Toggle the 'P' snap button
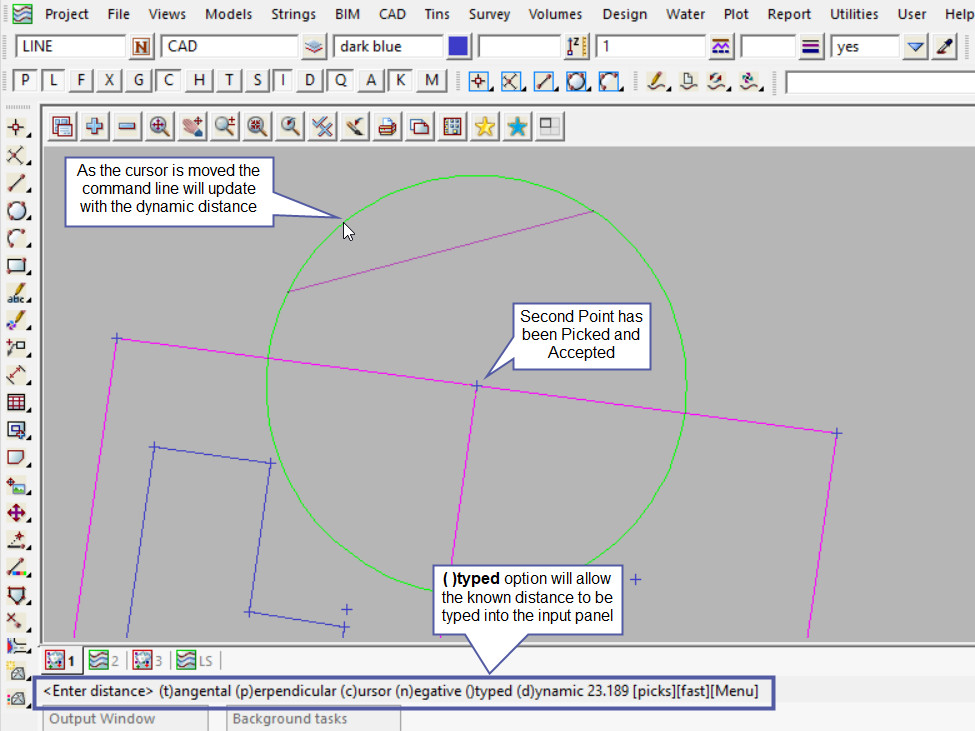 click(x=25, y=81)
